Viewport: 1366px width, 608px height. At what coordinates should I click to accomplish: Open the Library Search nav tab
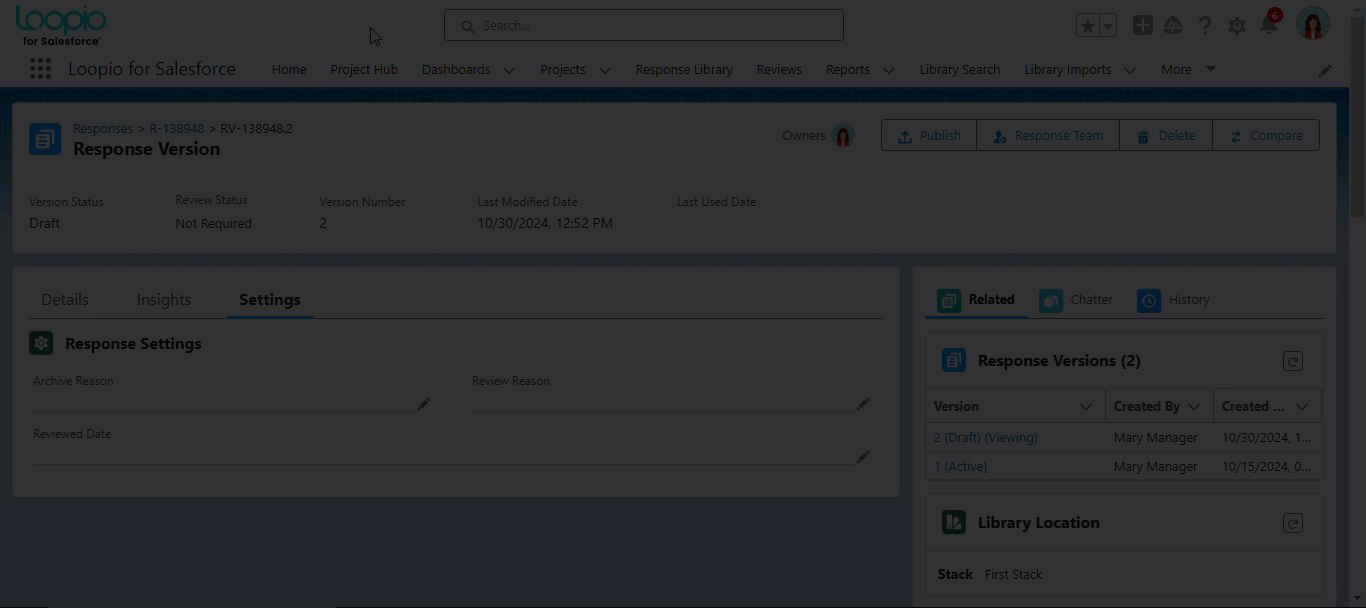[x=960, y=70]
